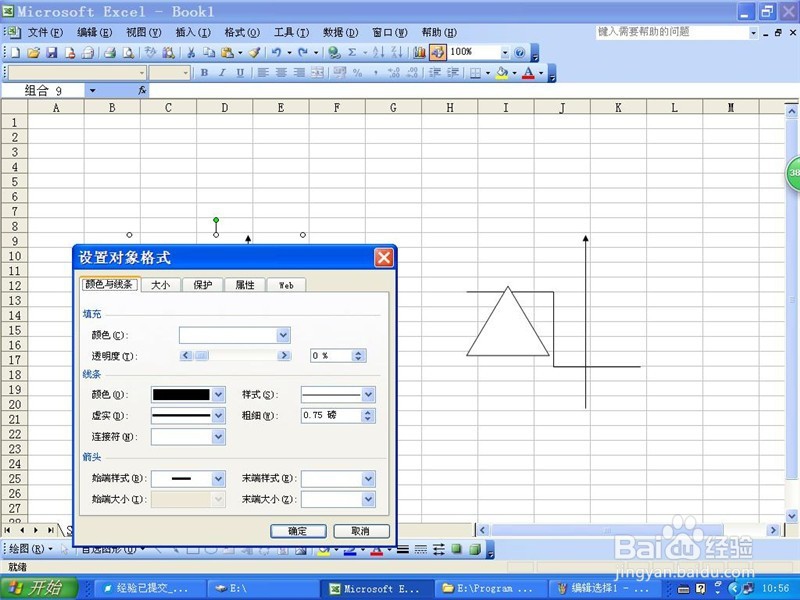Viewport: 800px width, 600px height.
Task: Create a new workbook with New icon
Action: click(x=15, y=53)
